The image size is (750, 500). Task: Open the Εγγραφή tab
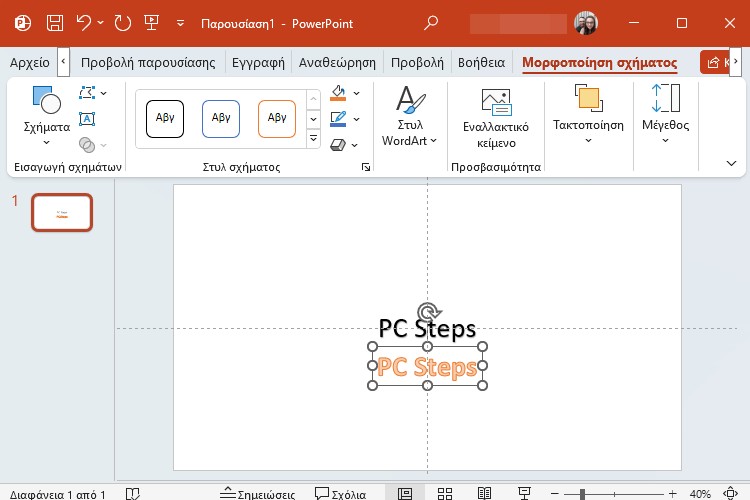point(258,63)
